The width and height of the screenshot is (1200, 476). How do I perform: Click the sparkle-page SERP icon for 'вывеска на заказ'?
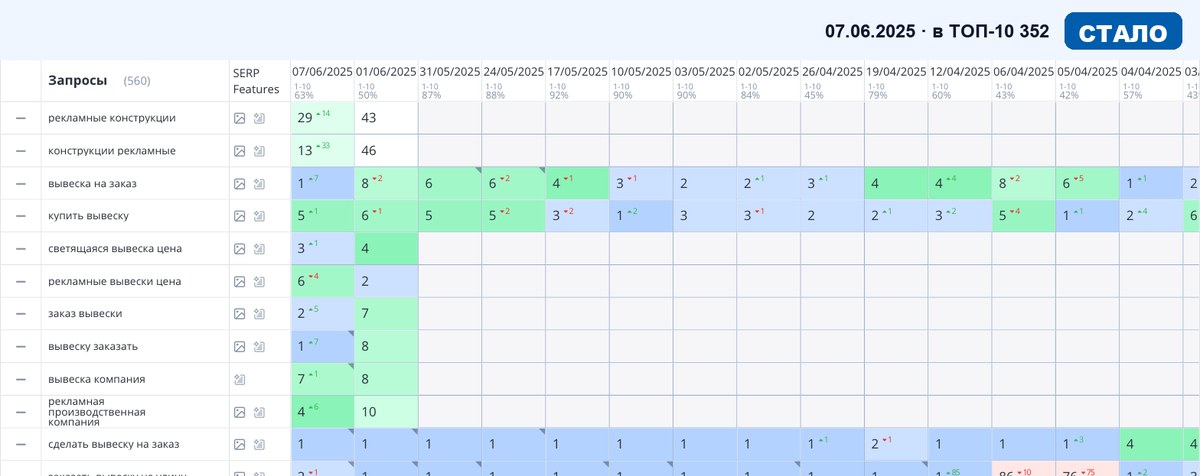pyautogui.click(x=259, y=184)
